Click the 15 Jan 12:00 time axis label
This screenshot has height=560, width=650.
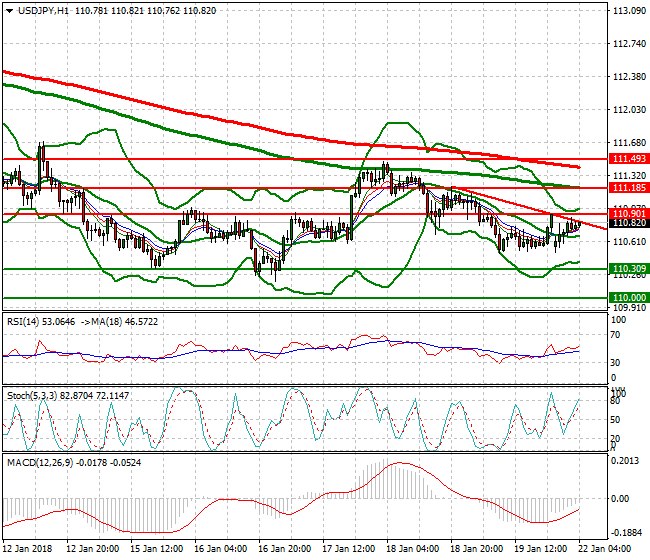pos(157,549)
